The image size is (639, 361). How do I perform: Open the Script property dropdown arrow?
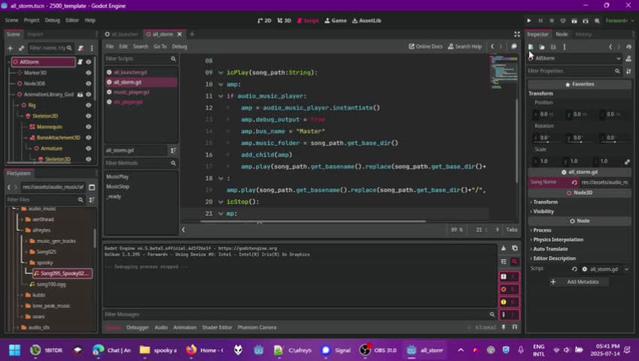point(626,269)
